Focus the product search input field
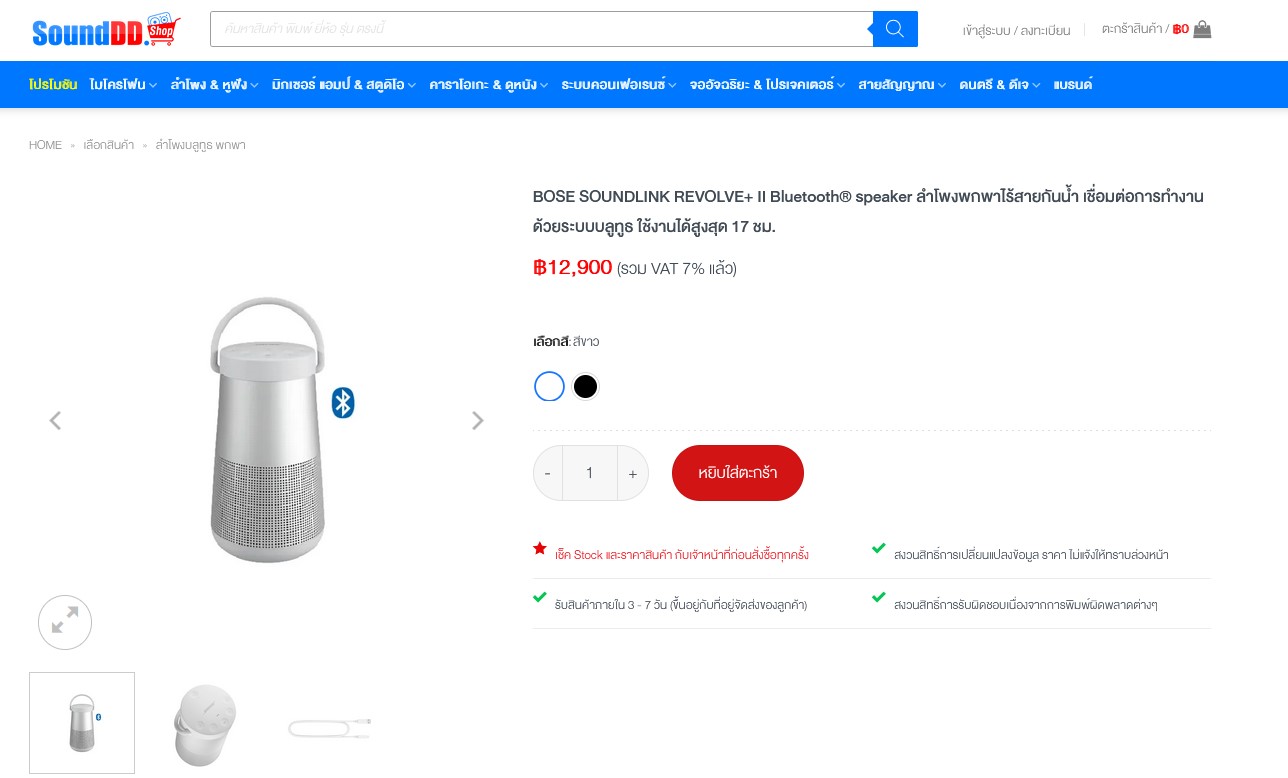 [540, 29]
